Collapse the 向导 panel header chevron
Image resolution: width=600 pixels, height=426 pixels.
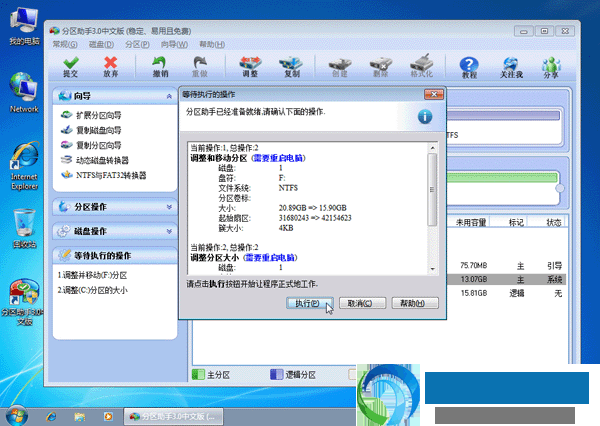pyautogui.click(x=169, y=96)
